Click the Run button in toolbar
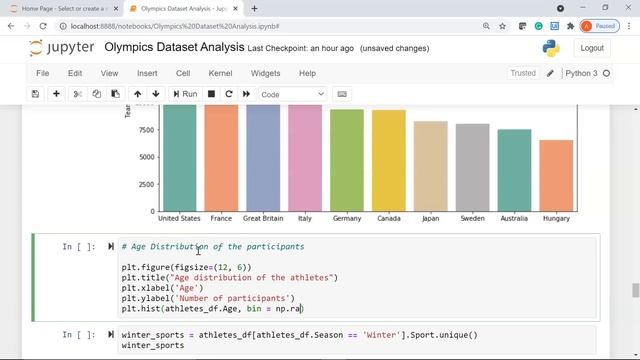This screenshot has height=360, width=640. coord(185,94)
